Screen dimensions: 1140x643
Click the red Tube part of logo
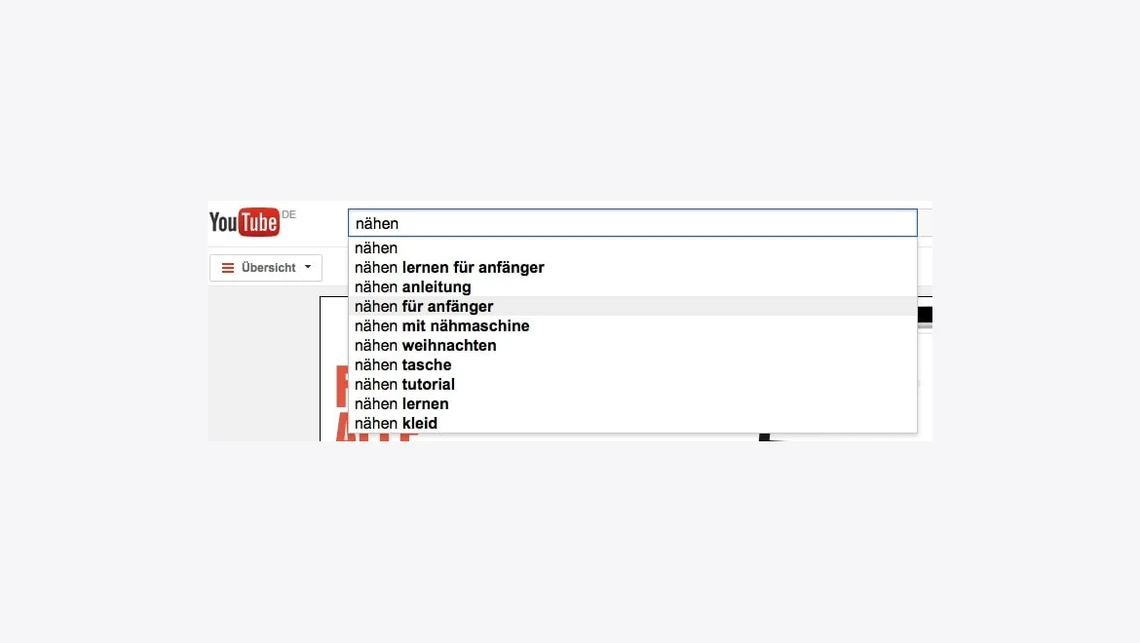pos(259,222)
